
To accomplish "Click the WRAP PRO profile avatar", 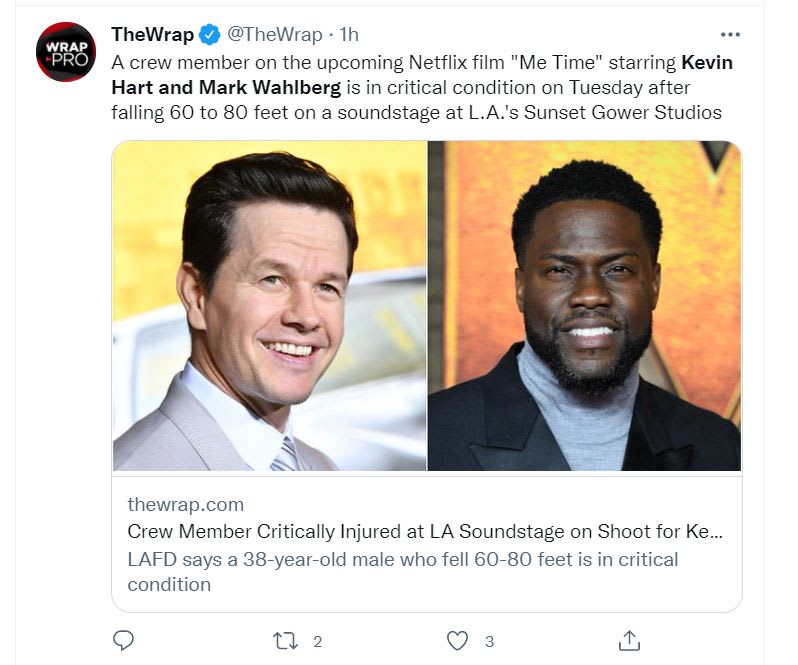I will coord(66,52).
